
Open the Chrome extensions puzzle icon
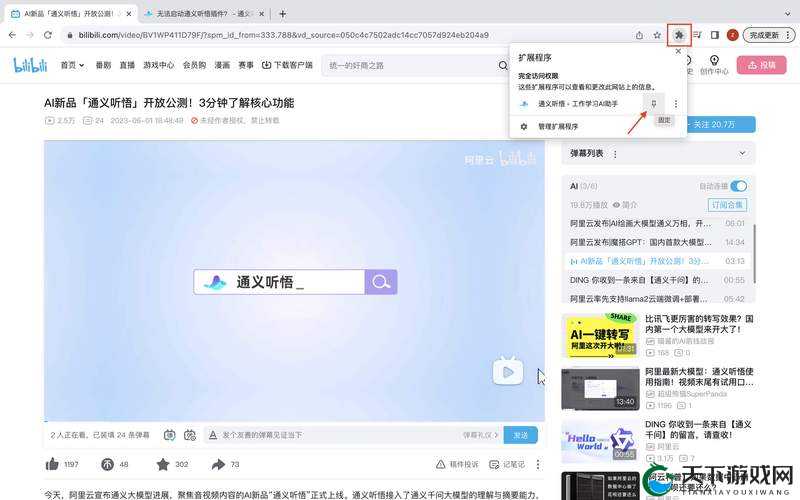point(679,35)
